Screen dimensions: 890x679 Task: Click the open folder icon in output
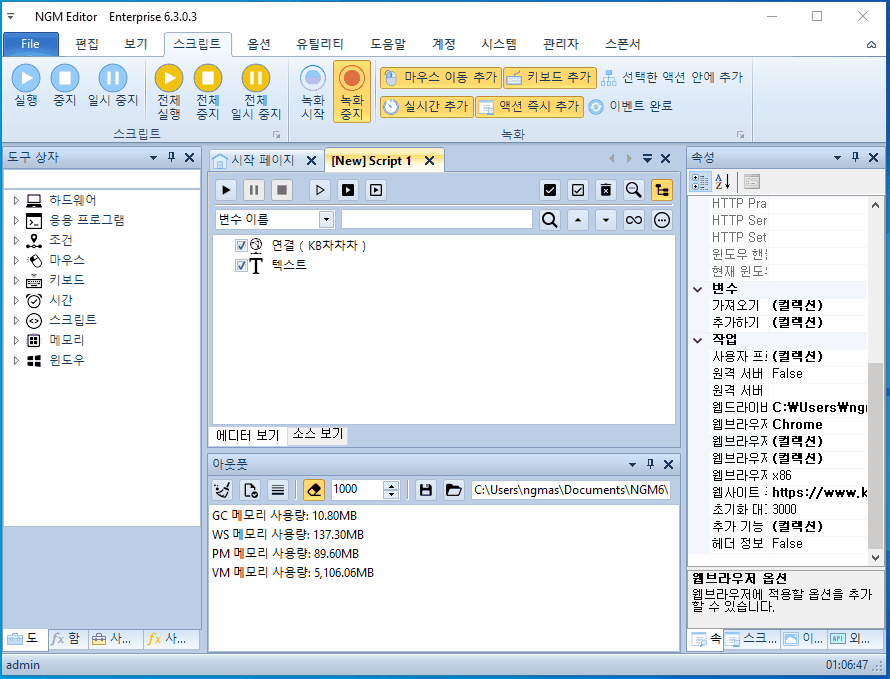click(454, 489)
